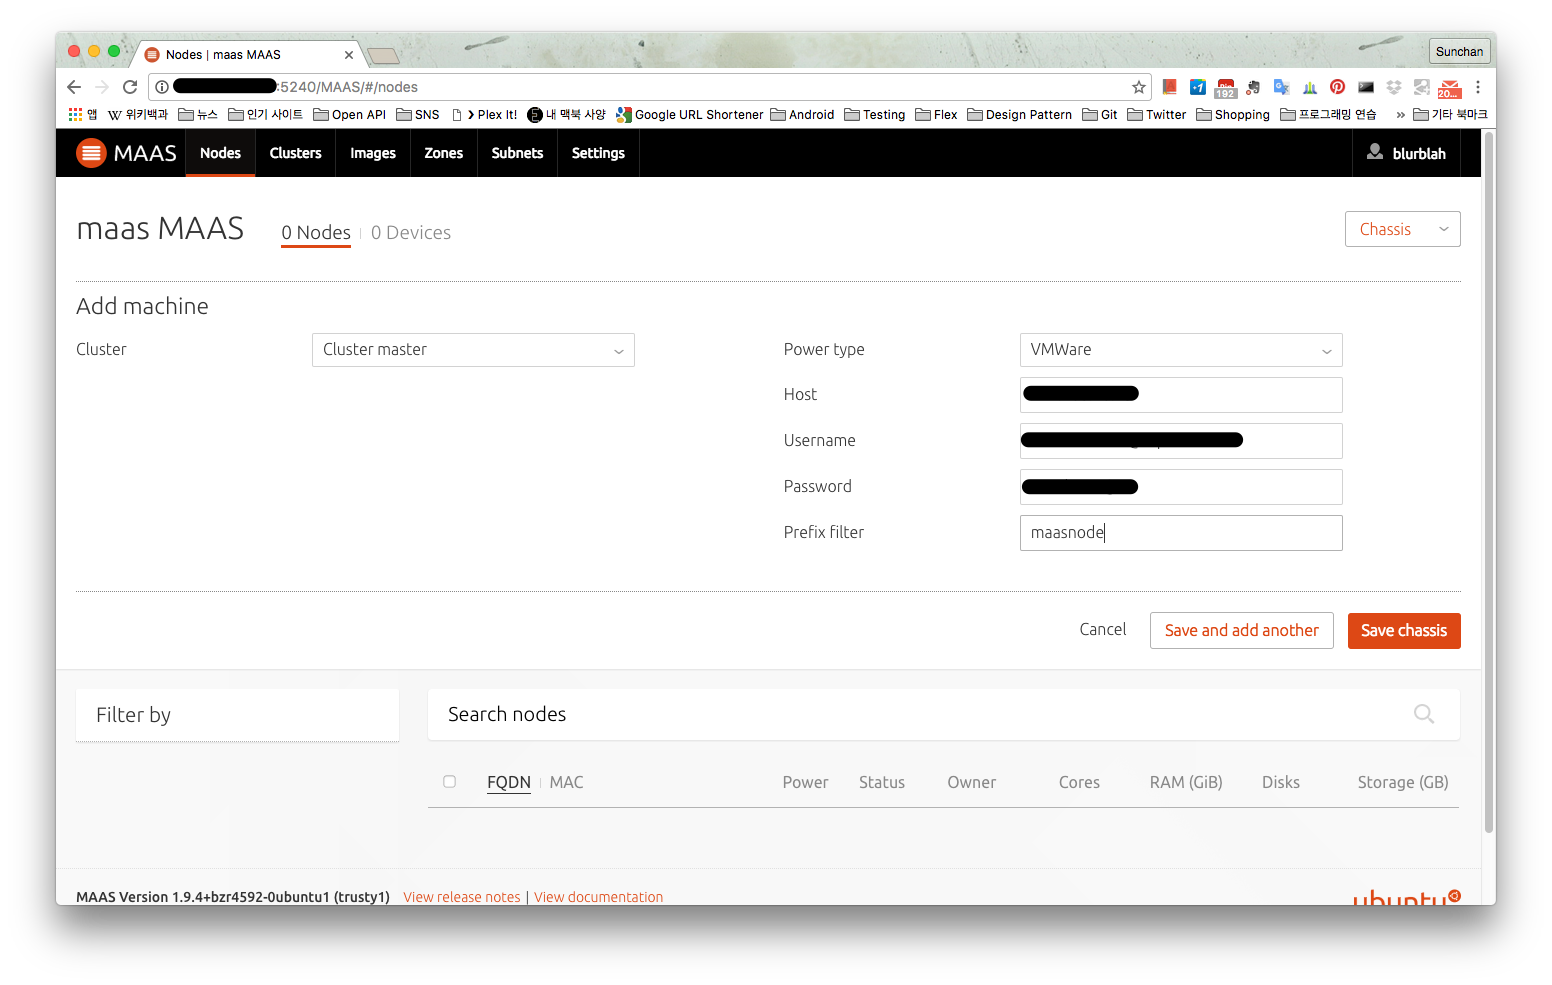The height and width of the screenshot is (985, 1552).
Task: Open the Subnets menu item
Action: coord(517,153)
